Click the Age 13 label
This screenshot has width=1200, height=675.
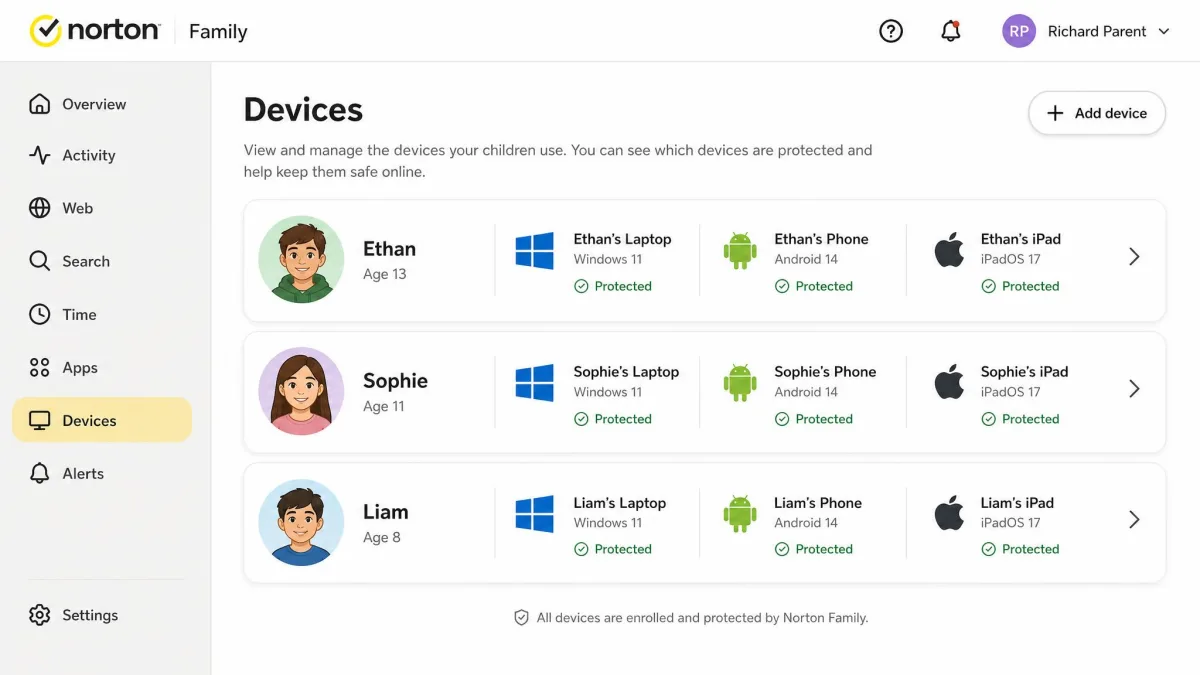point(385,274)
